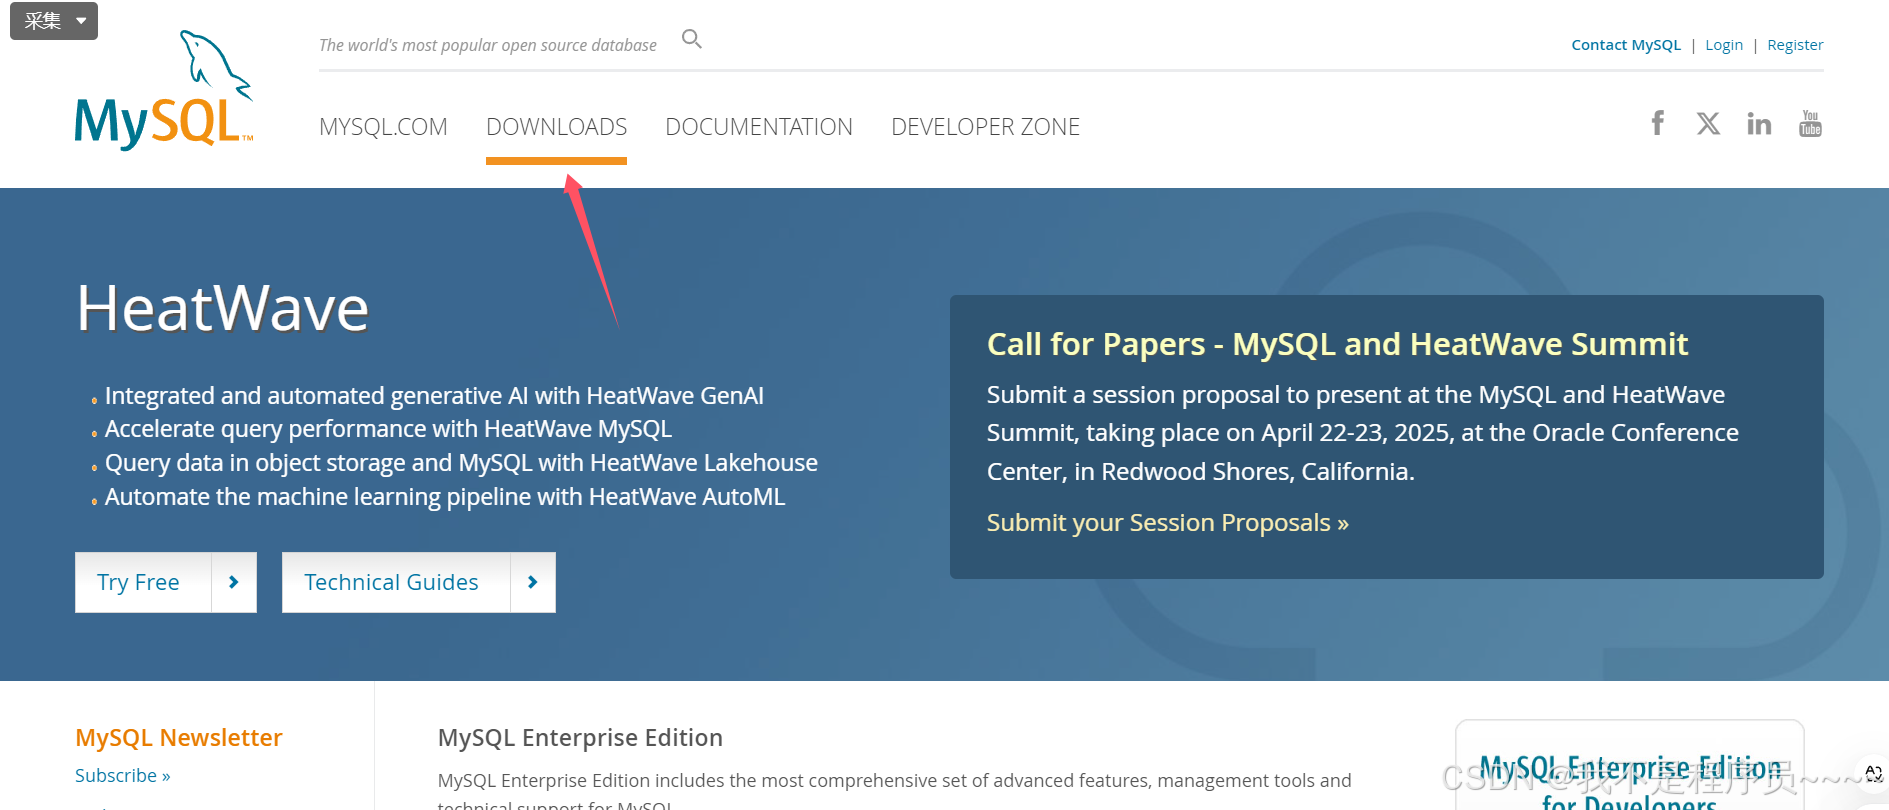Click the MySQL Newsletter heading

pyautogui.click(x=179, y=738)
